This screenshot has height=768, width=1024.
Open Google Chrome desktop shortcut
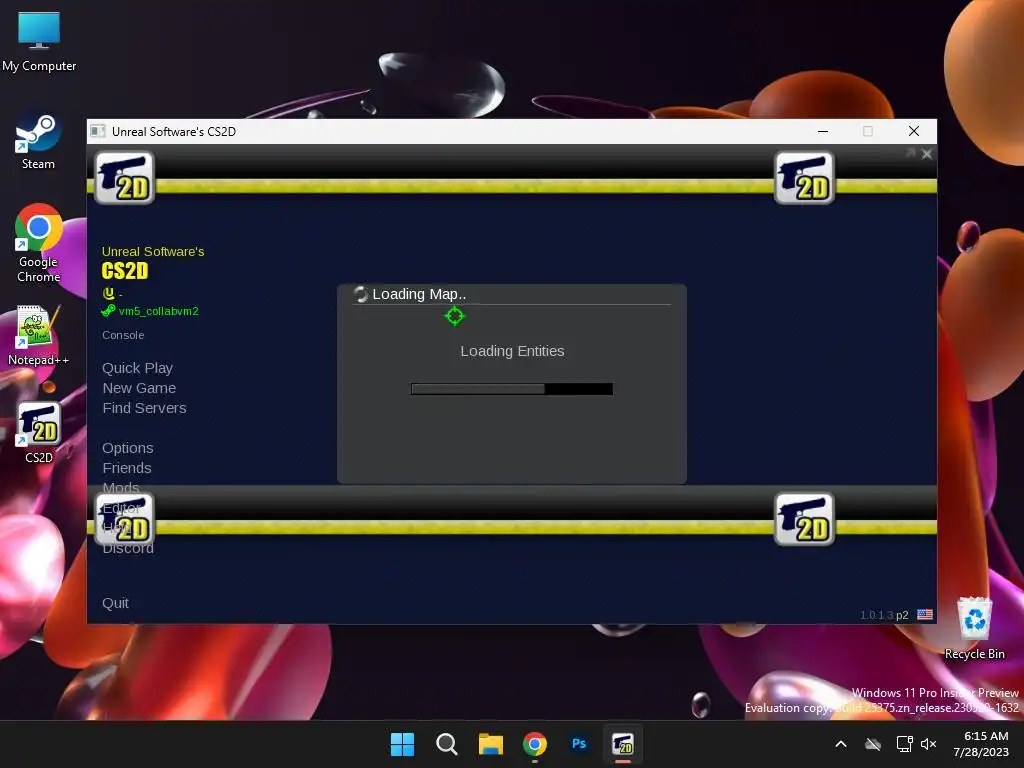pos(39,243)
